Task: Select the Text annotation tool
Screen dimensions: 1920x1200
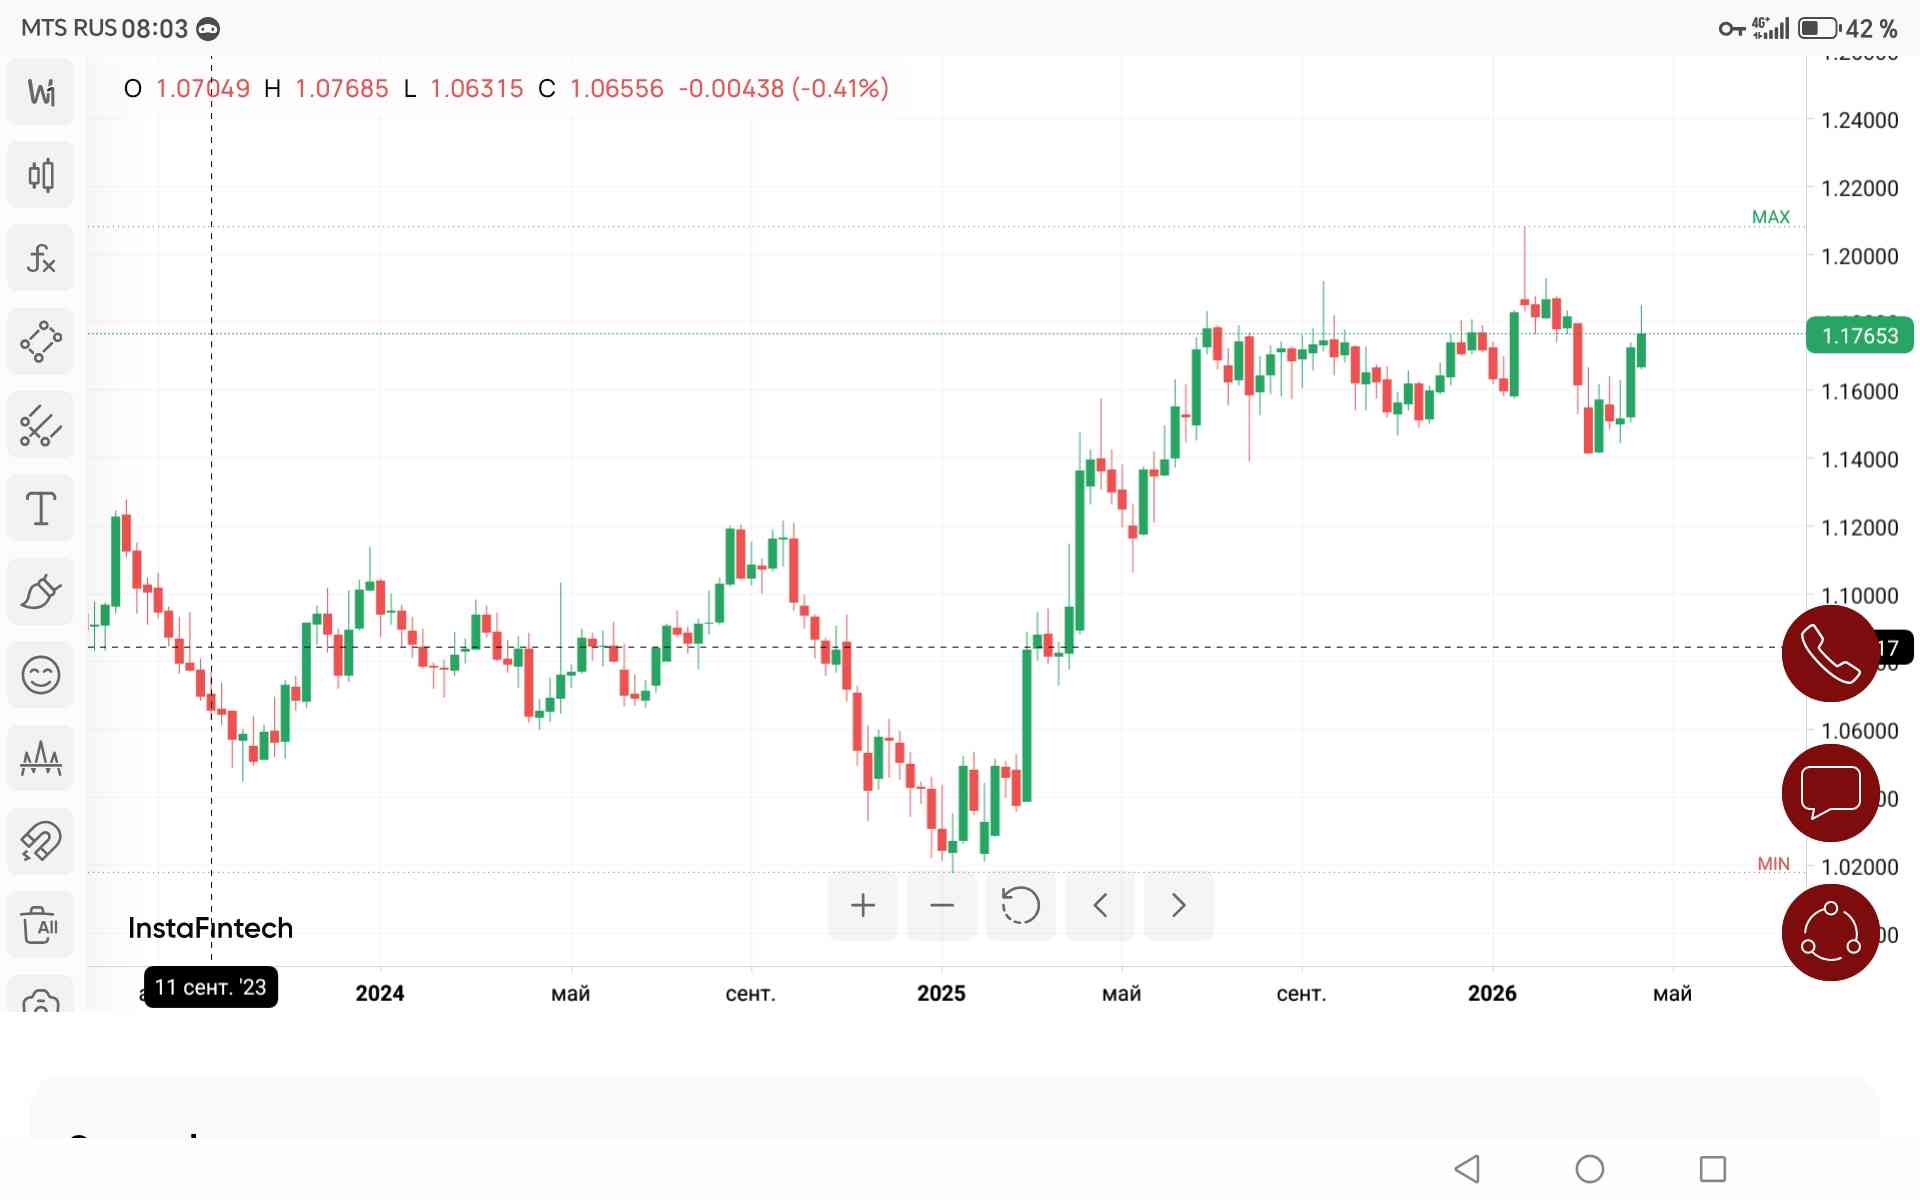Action: pyautogui.click(x=40, y=507)
